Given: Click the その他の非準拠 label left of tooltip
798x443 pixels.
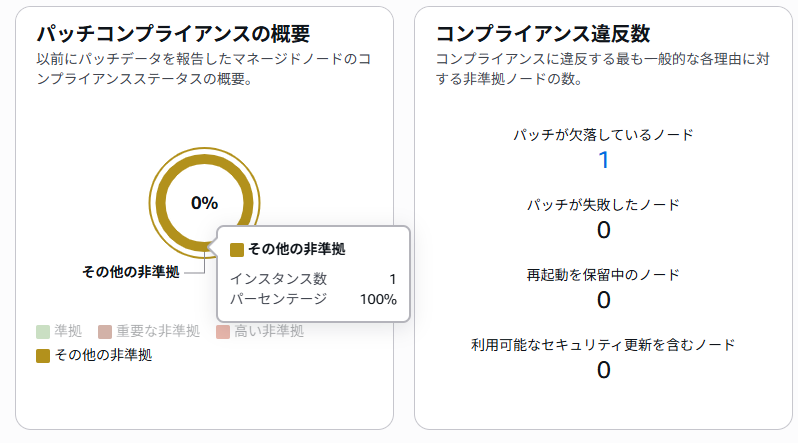Looking at the screenshot, I should [x=130, y=272].
